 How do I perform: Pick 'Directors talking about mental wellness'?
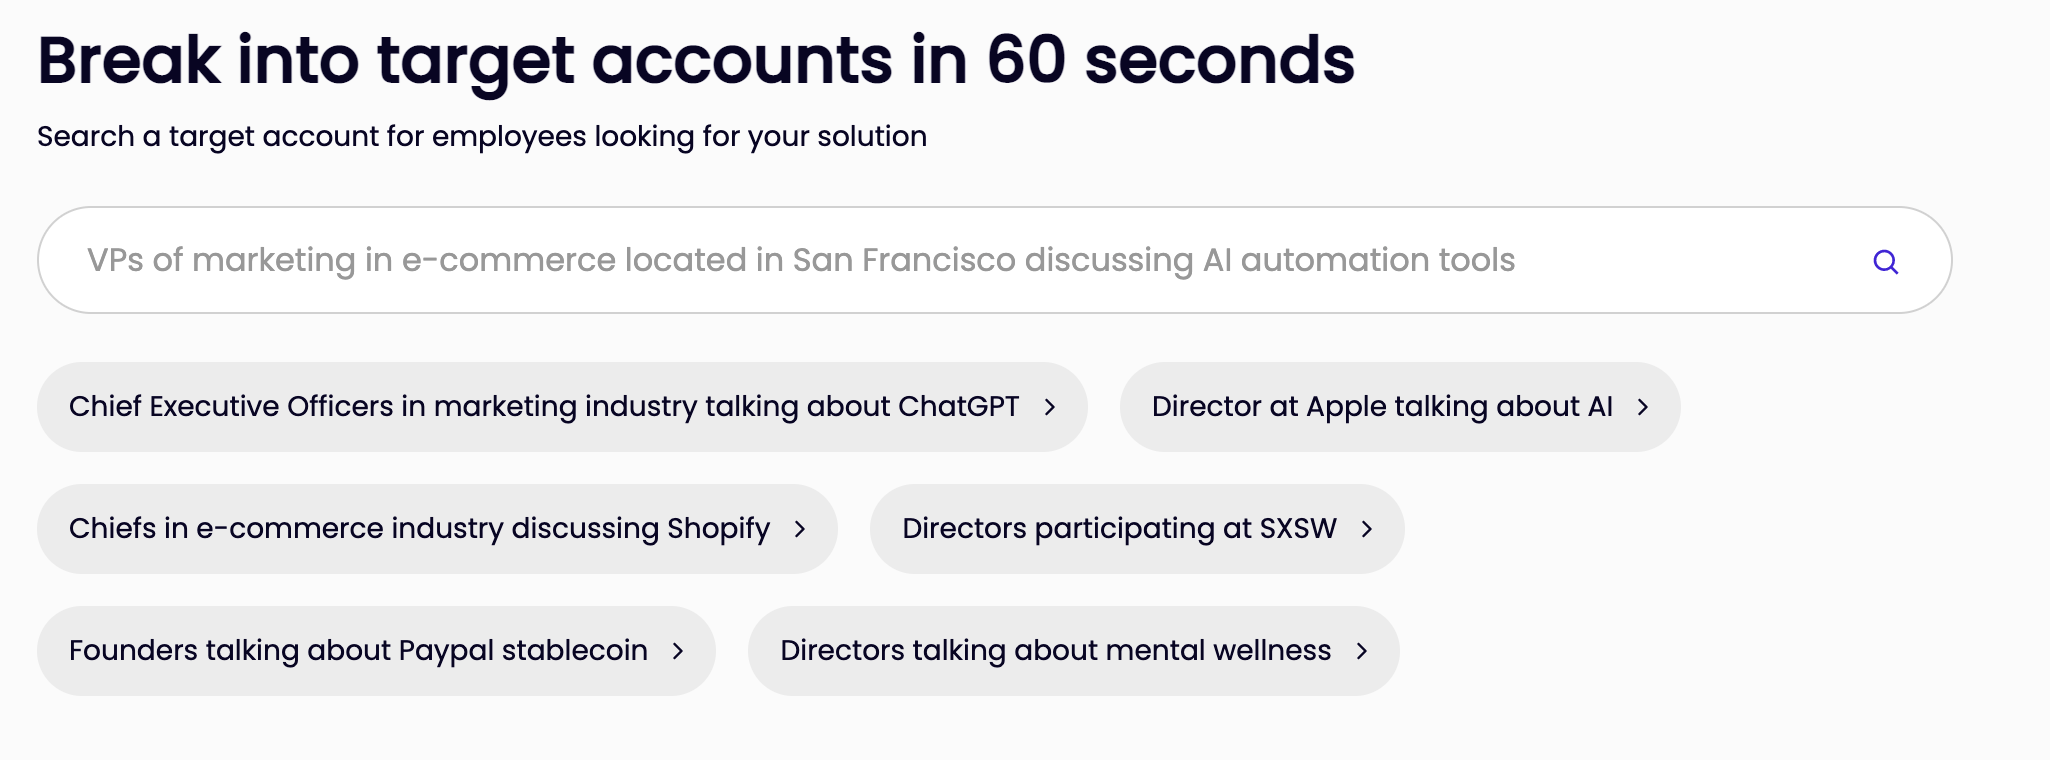(x=1055, y=651)
